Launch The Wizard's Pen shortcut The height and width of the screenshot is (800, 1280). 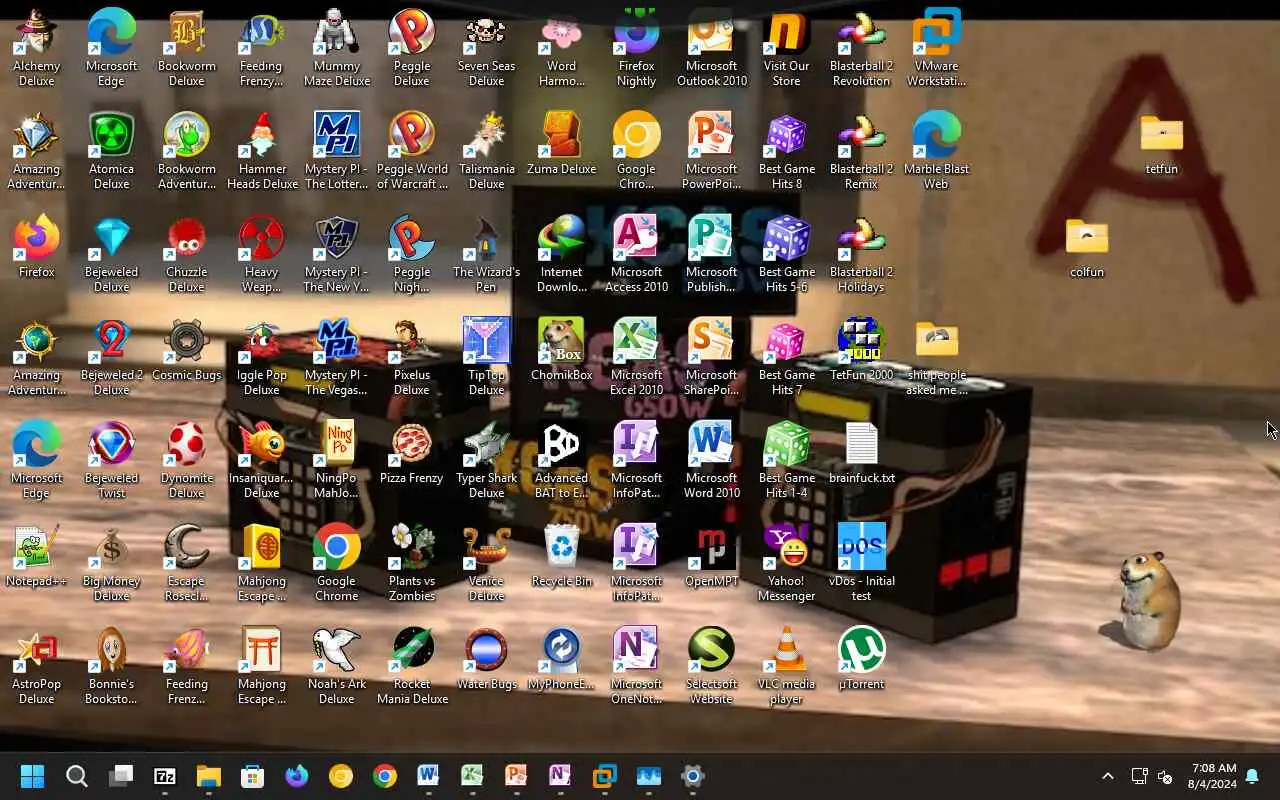coord(486,254)
